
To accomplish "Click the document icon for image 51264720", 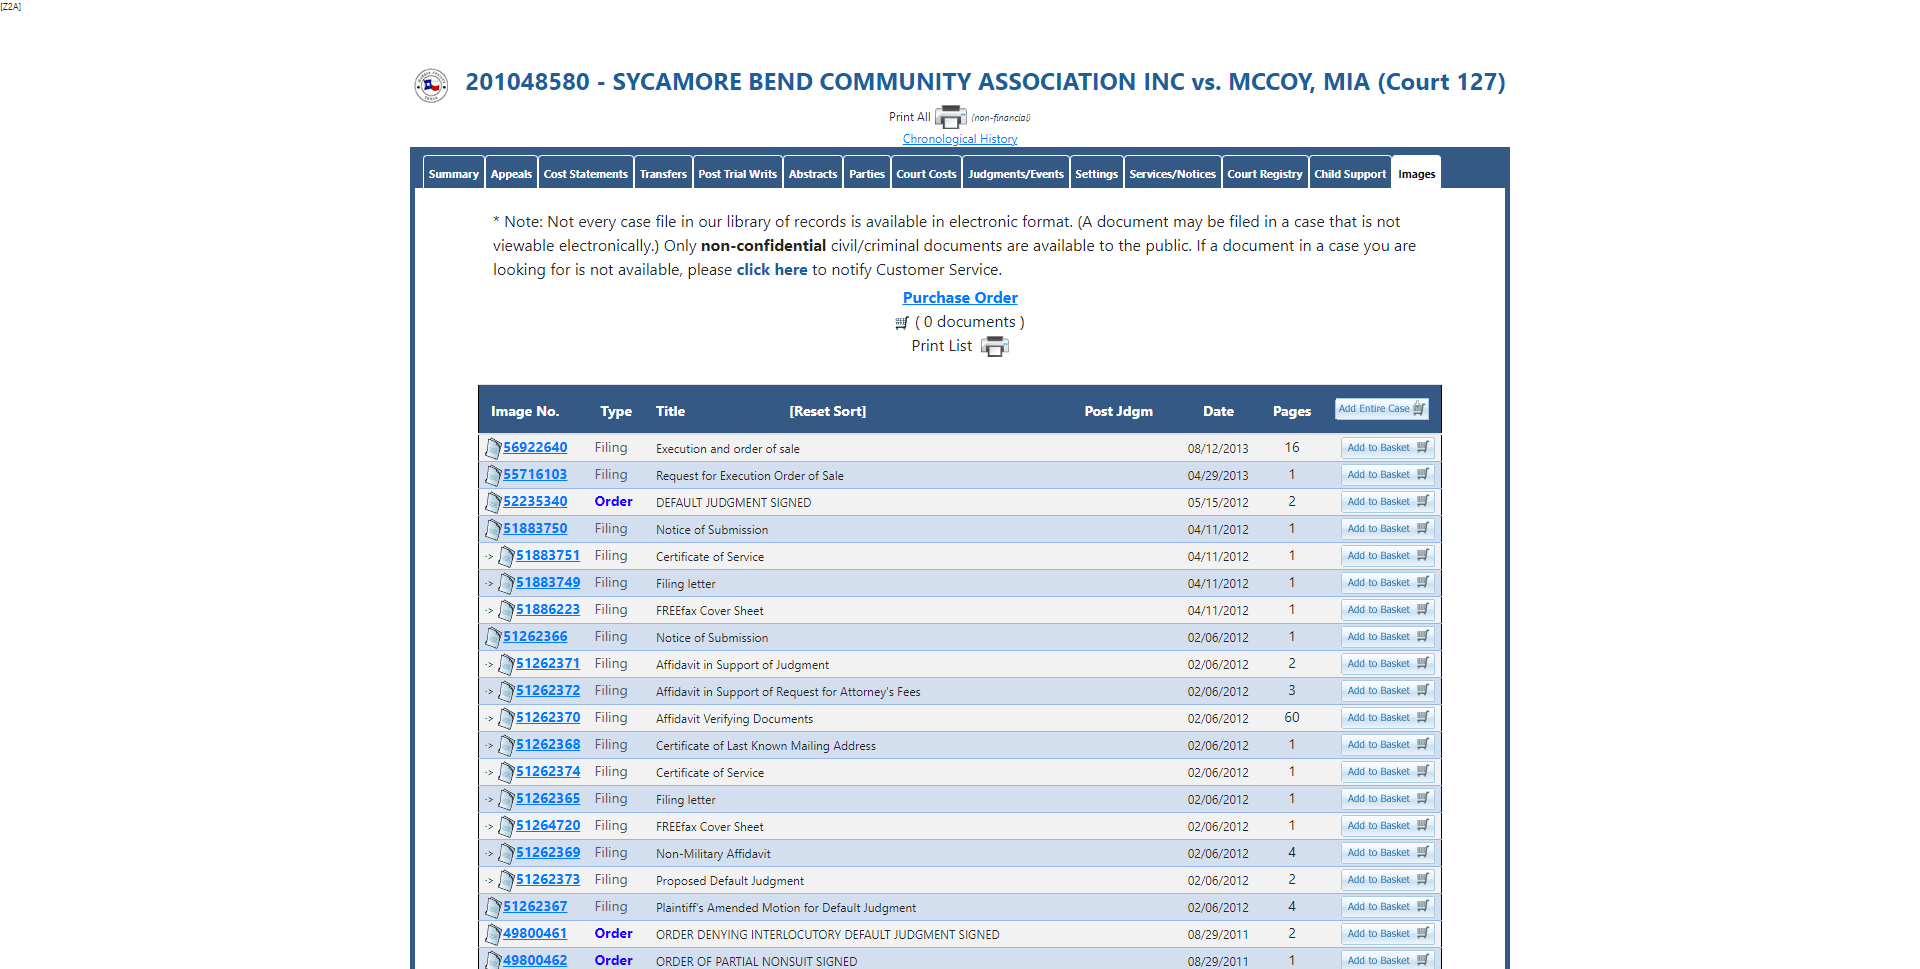I will click(506, 826).
